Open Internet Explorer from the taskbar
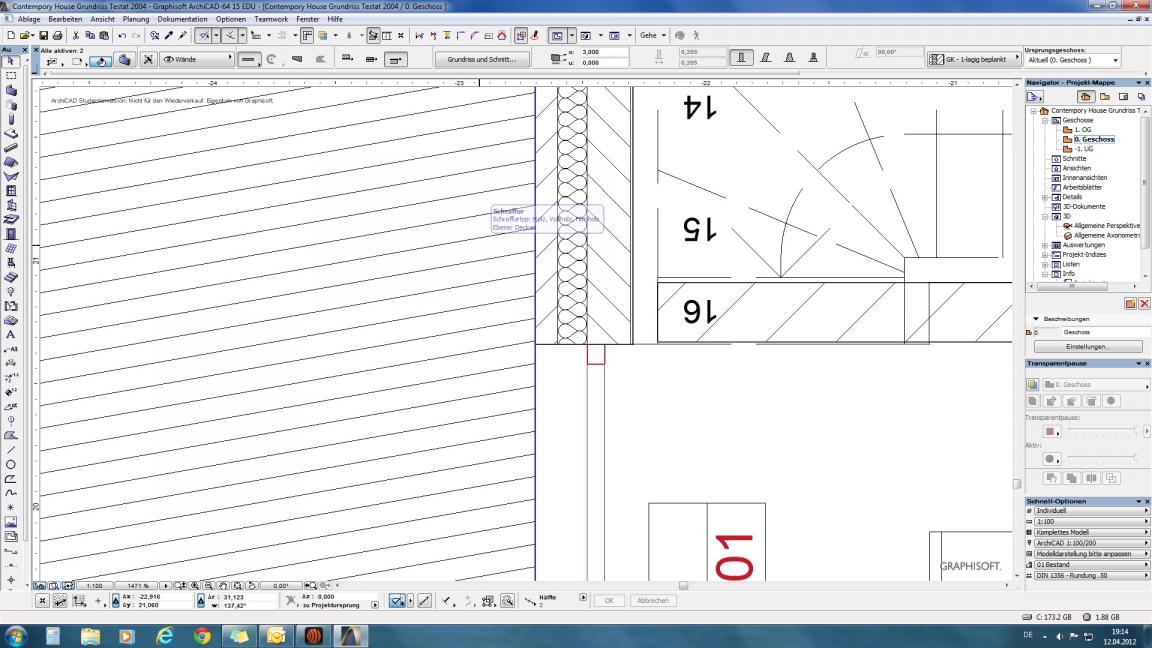The width and height of the screenshot is (1152, 648). click(x=165, y=636)
